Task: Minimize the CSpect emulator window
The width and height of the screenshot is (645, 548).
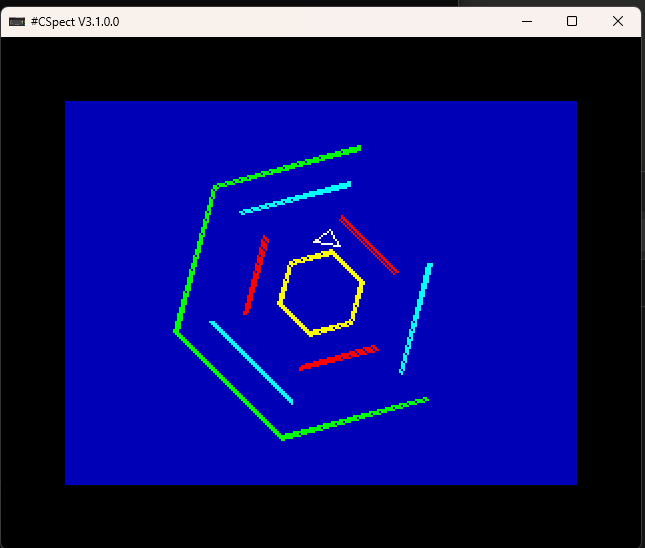Action: (x=526, y=21)
